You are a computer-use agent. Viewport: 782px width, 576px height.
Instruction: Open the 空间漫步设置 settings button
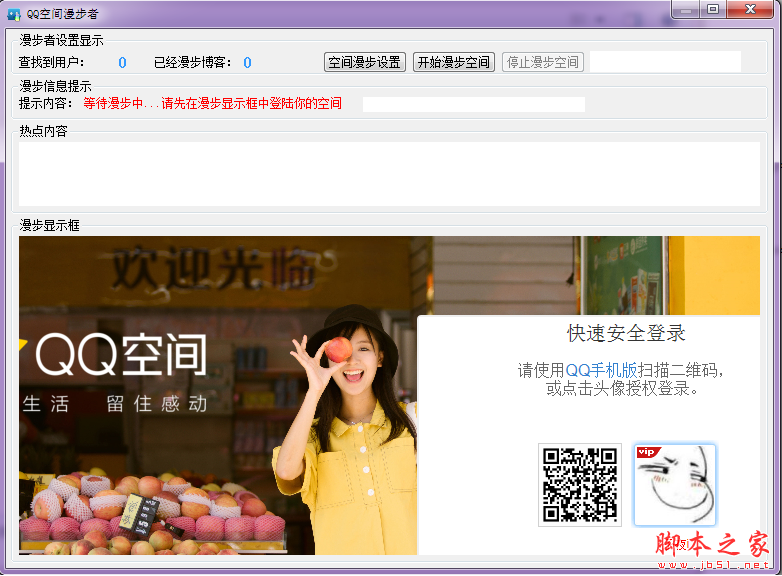[365, 62]
